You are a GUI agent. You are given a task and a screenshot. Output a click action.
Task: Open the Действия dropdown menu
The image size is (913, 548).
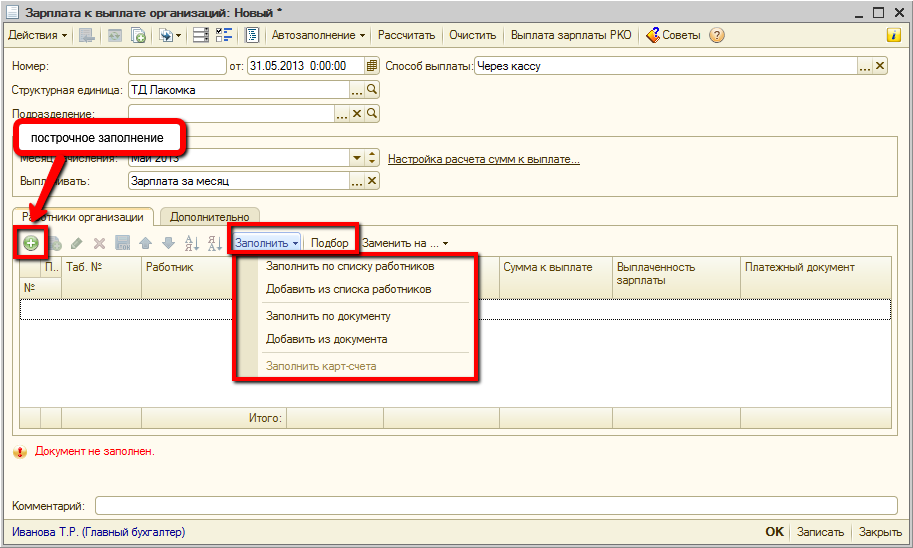tap(37, 35)
